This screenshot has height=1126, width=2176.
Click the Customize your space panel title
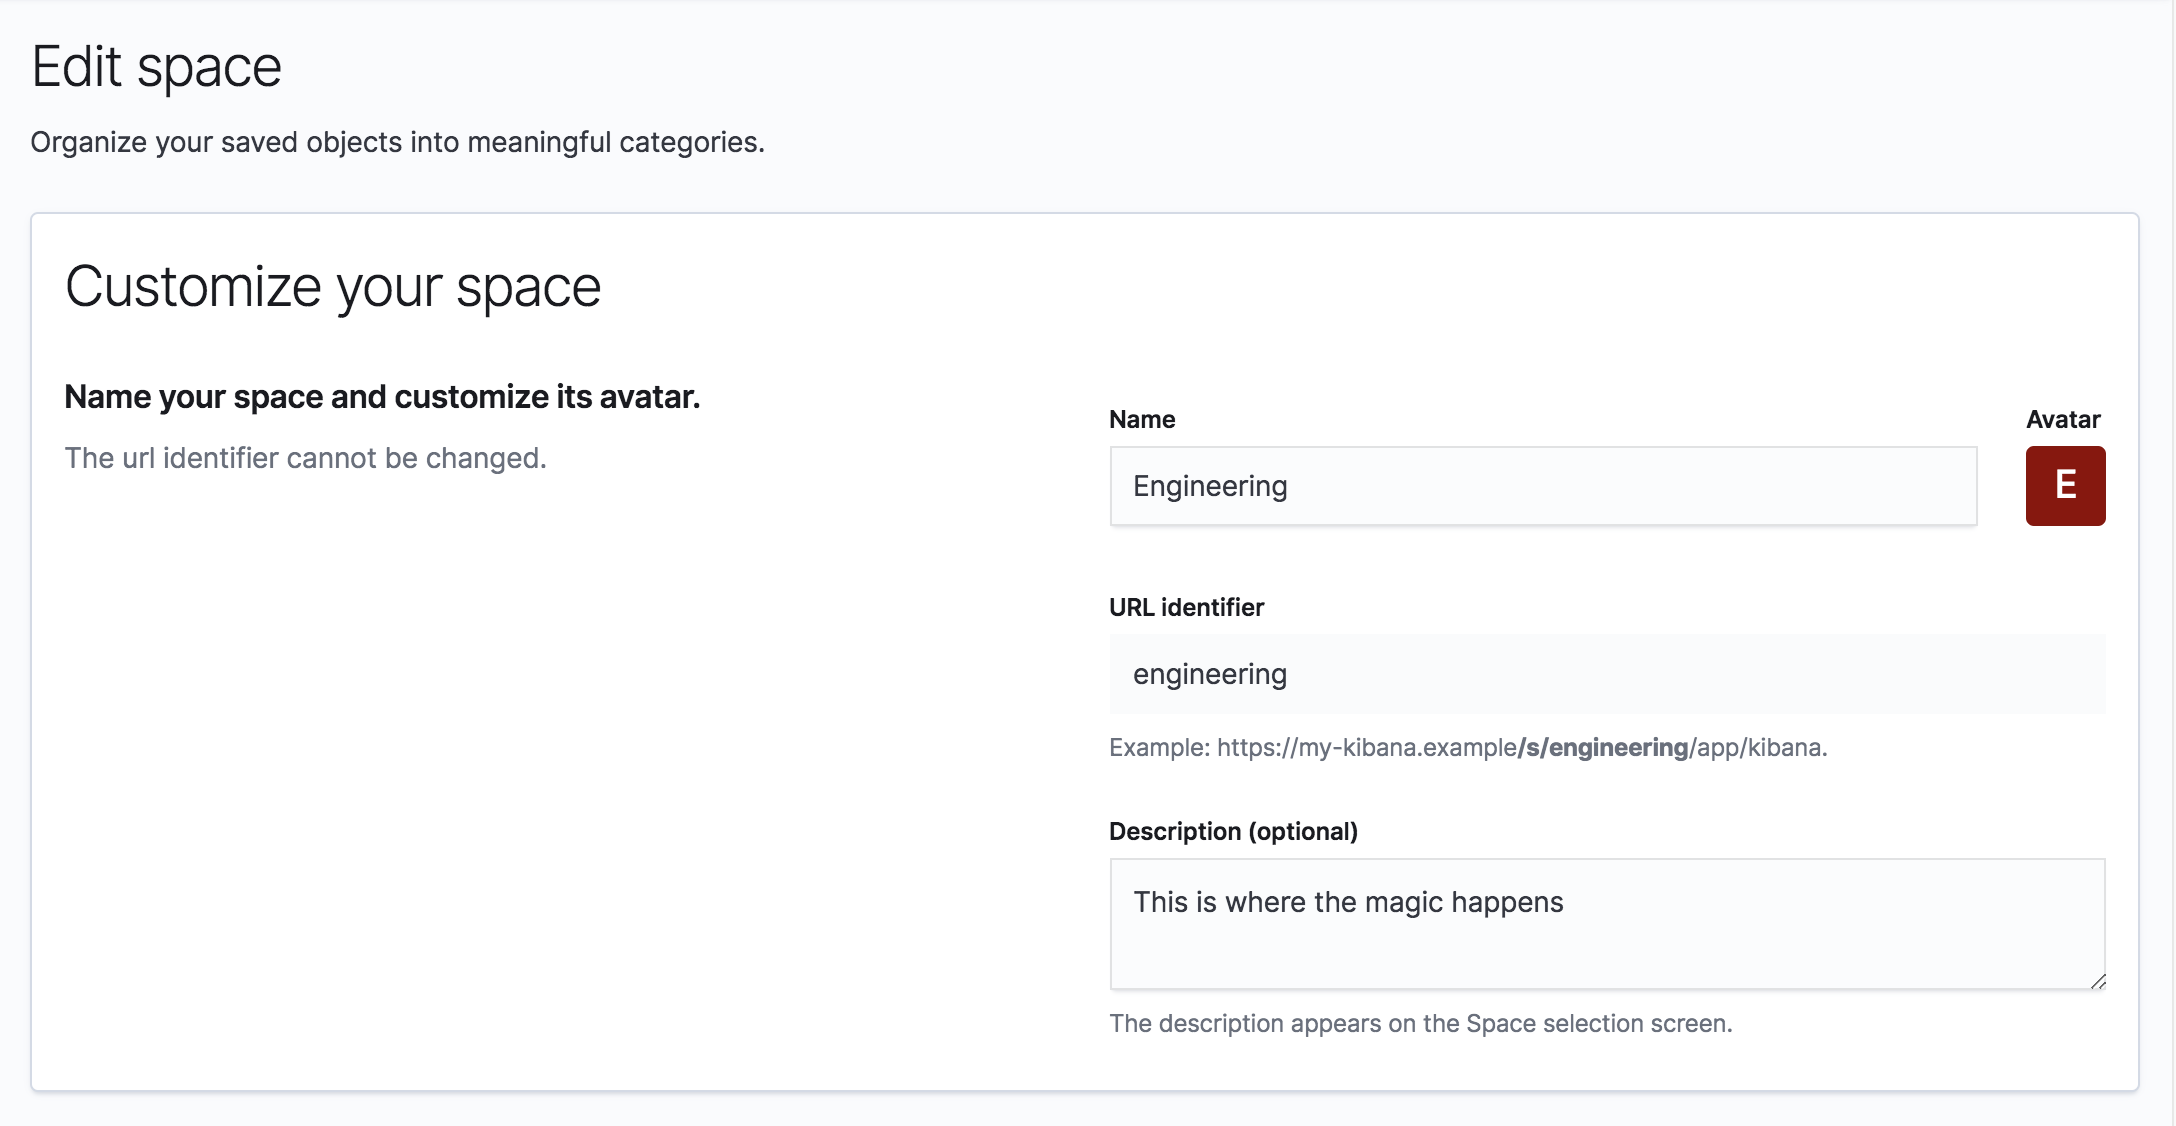click(332, 287)
